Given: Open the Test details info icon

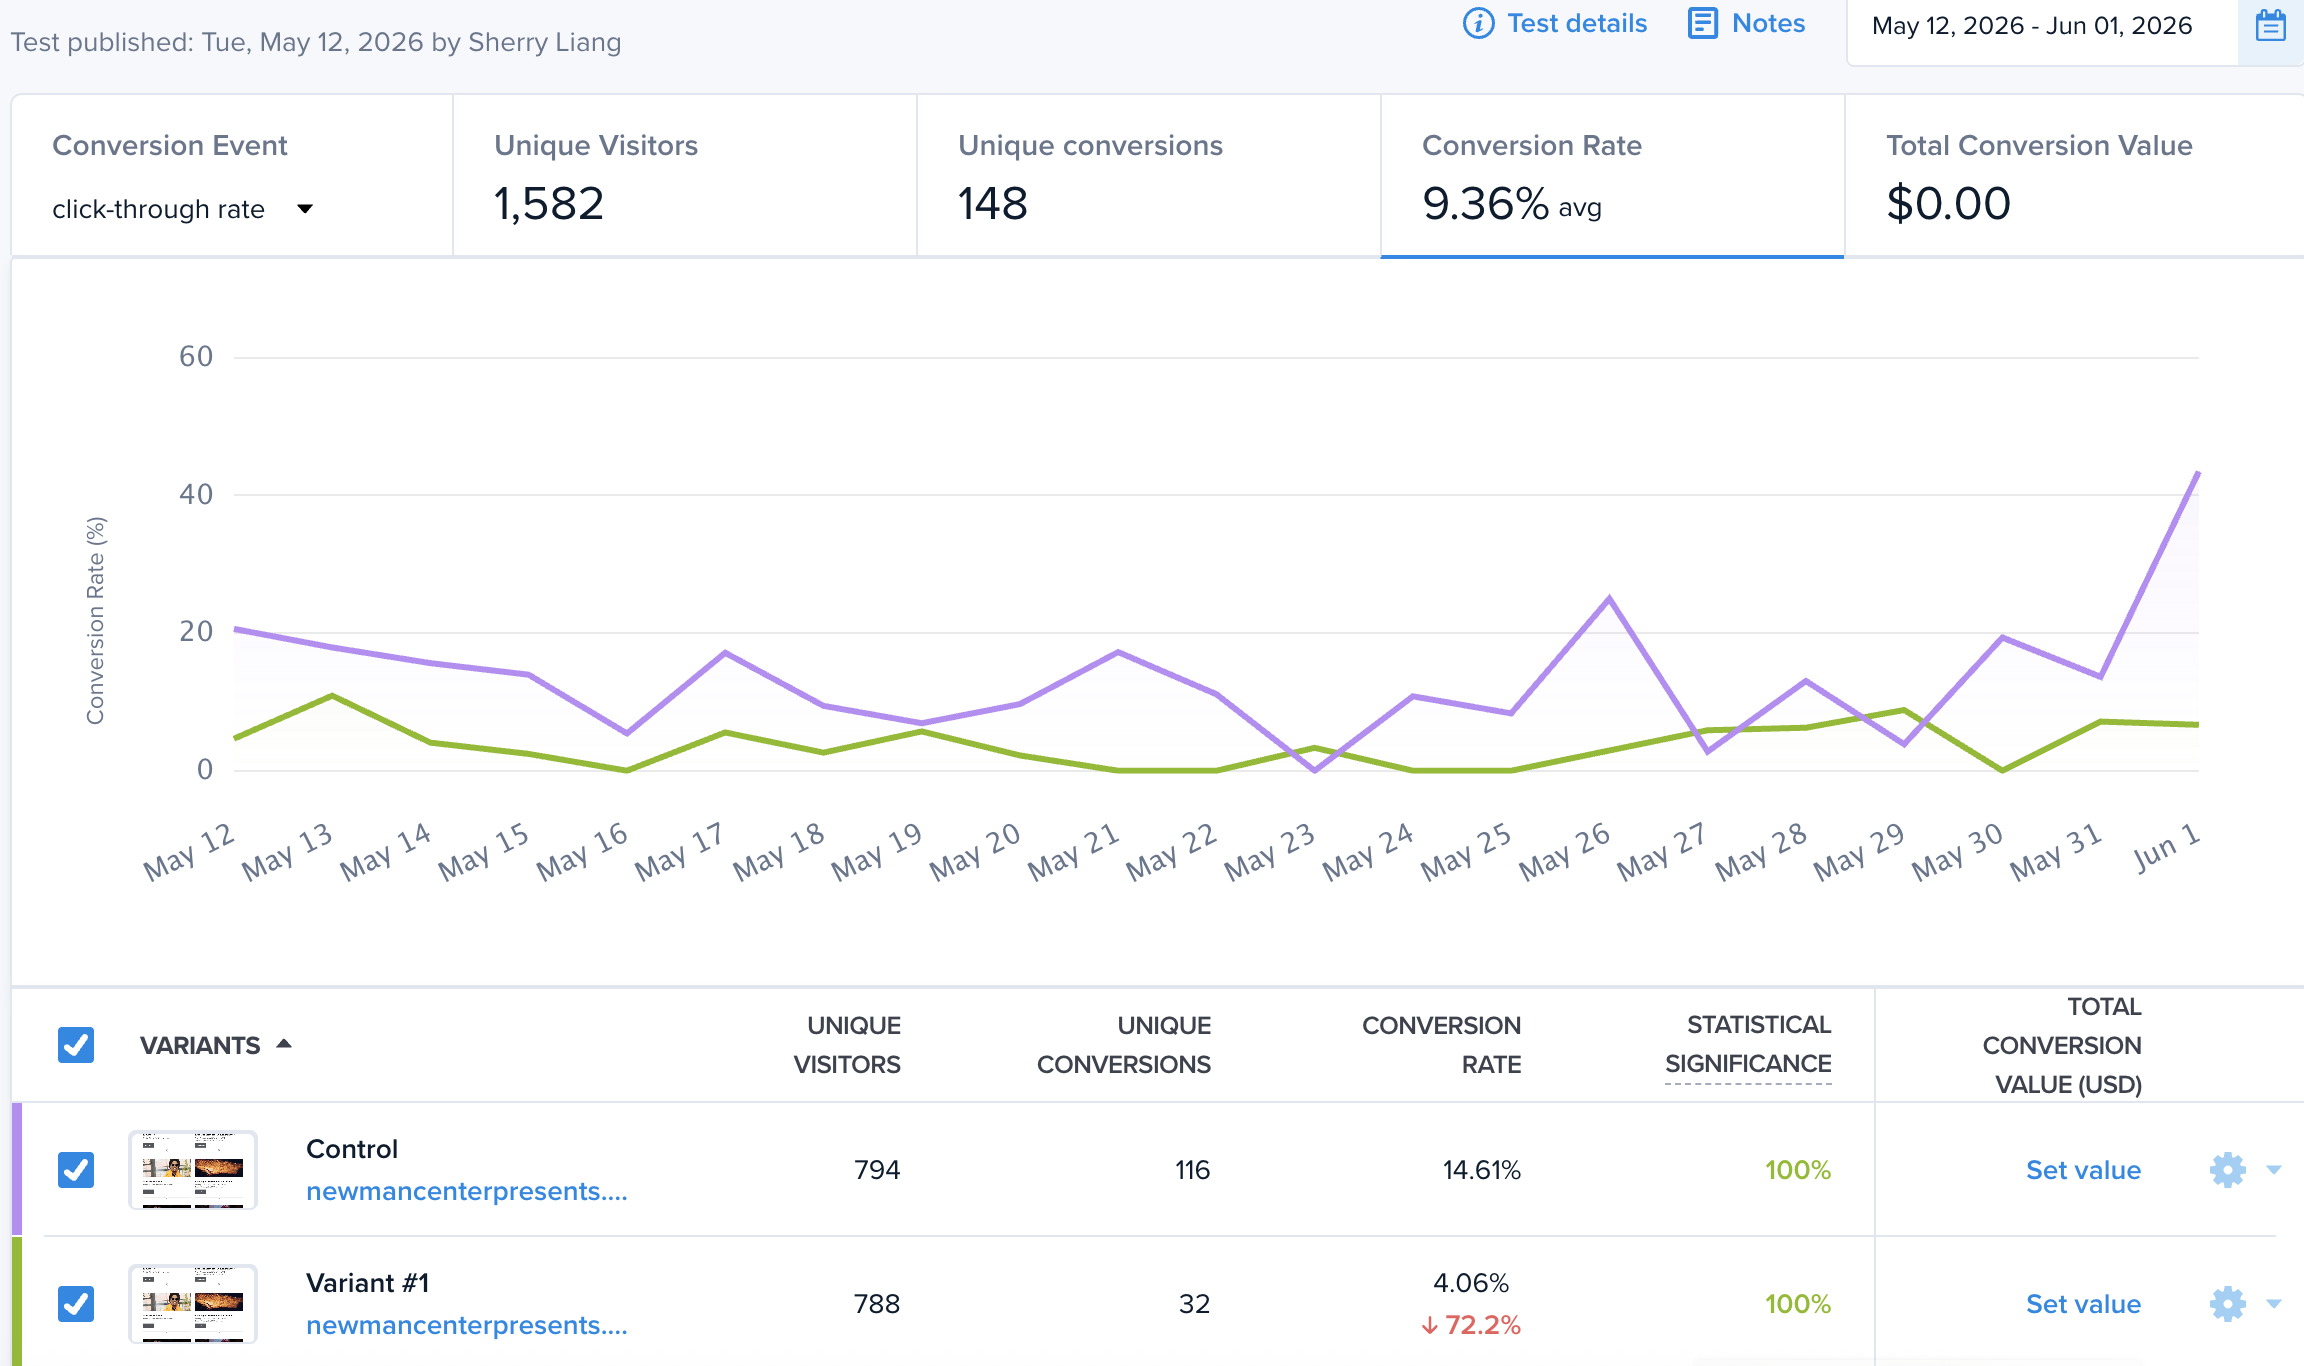Looking at the screenshot, I should (x=1478, y=23).
